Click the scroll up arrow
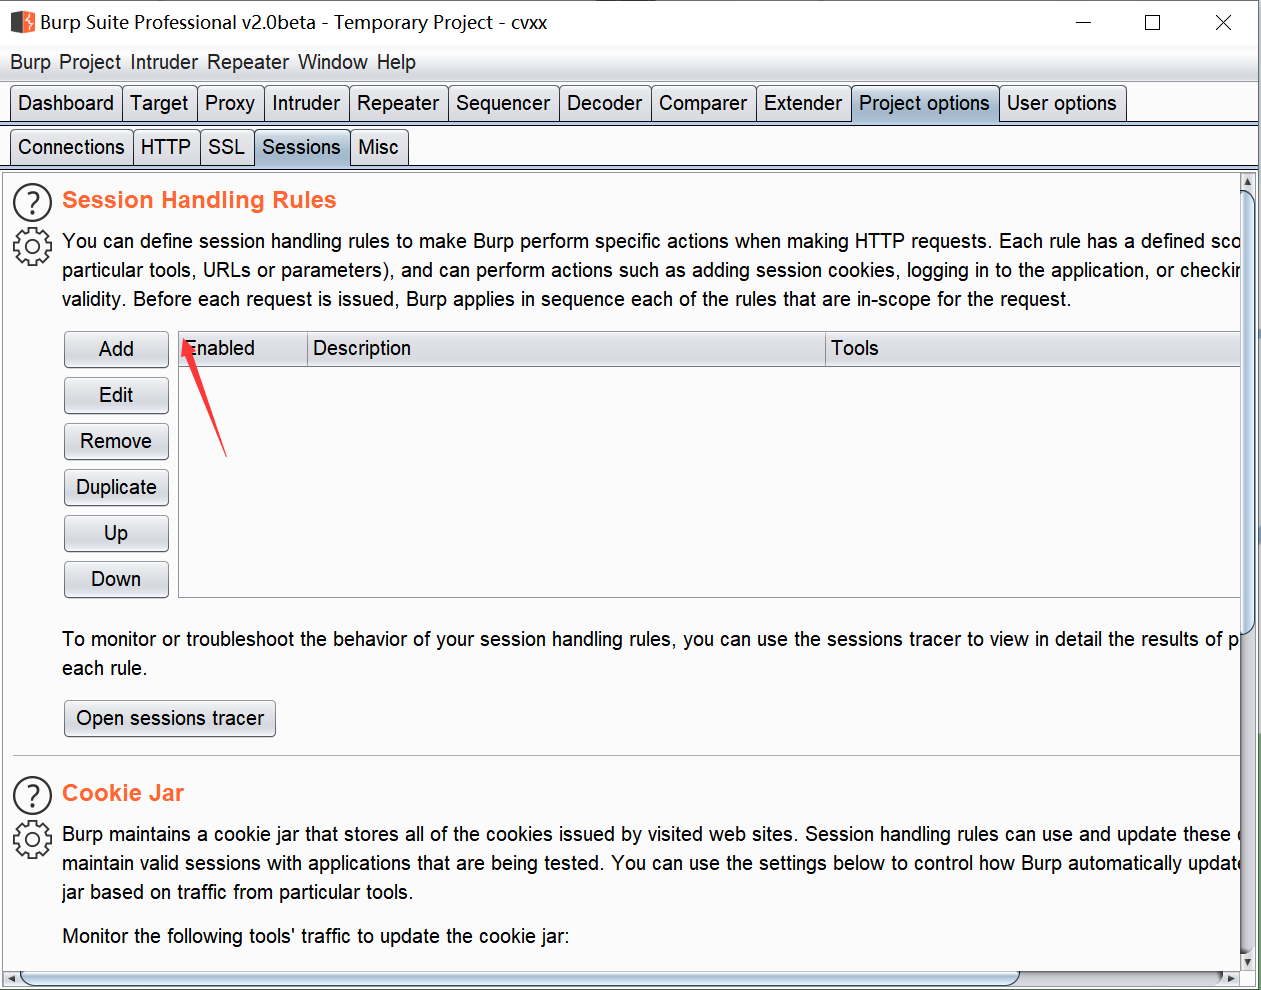 coord(1247,182)
